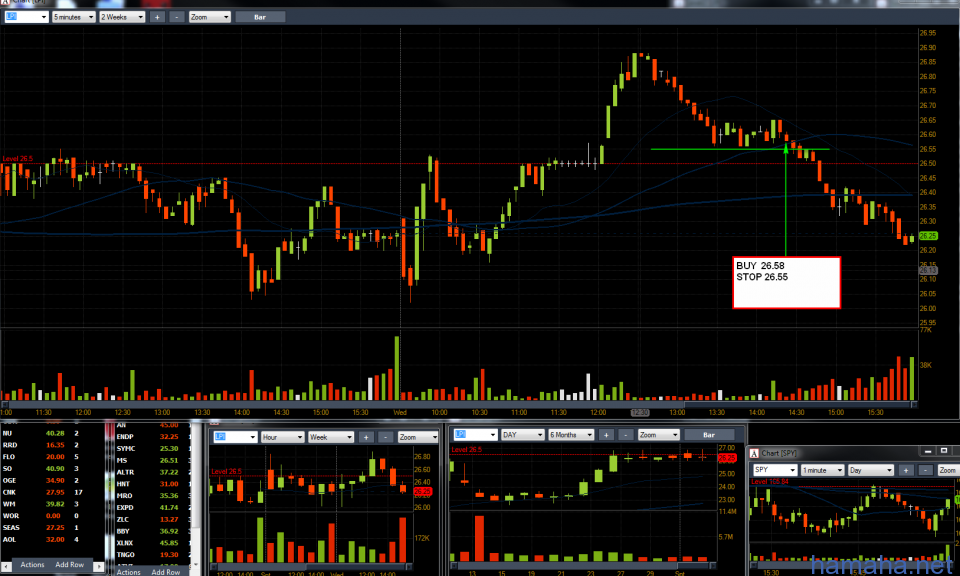Screen dimensions: 960x576
Task: Select the ALTR row in the watchlist
Action: [154, 472]
